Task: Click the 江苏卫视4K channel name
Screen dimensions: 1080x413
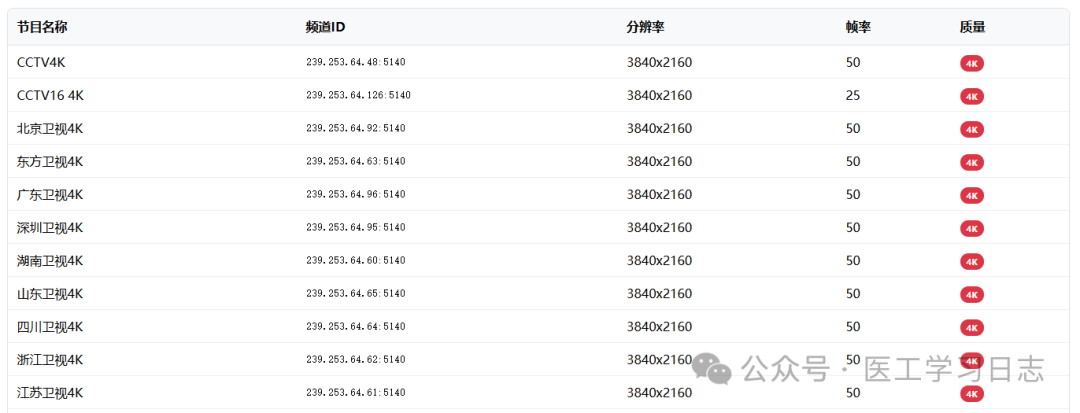Action: coord(50,392)
